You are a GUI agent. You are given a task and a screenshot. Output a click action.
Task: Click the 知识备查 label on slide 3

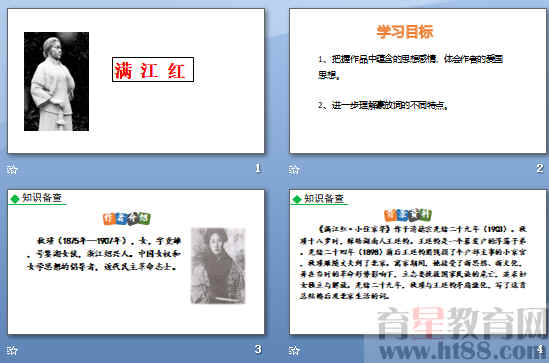tap(42, 198)
